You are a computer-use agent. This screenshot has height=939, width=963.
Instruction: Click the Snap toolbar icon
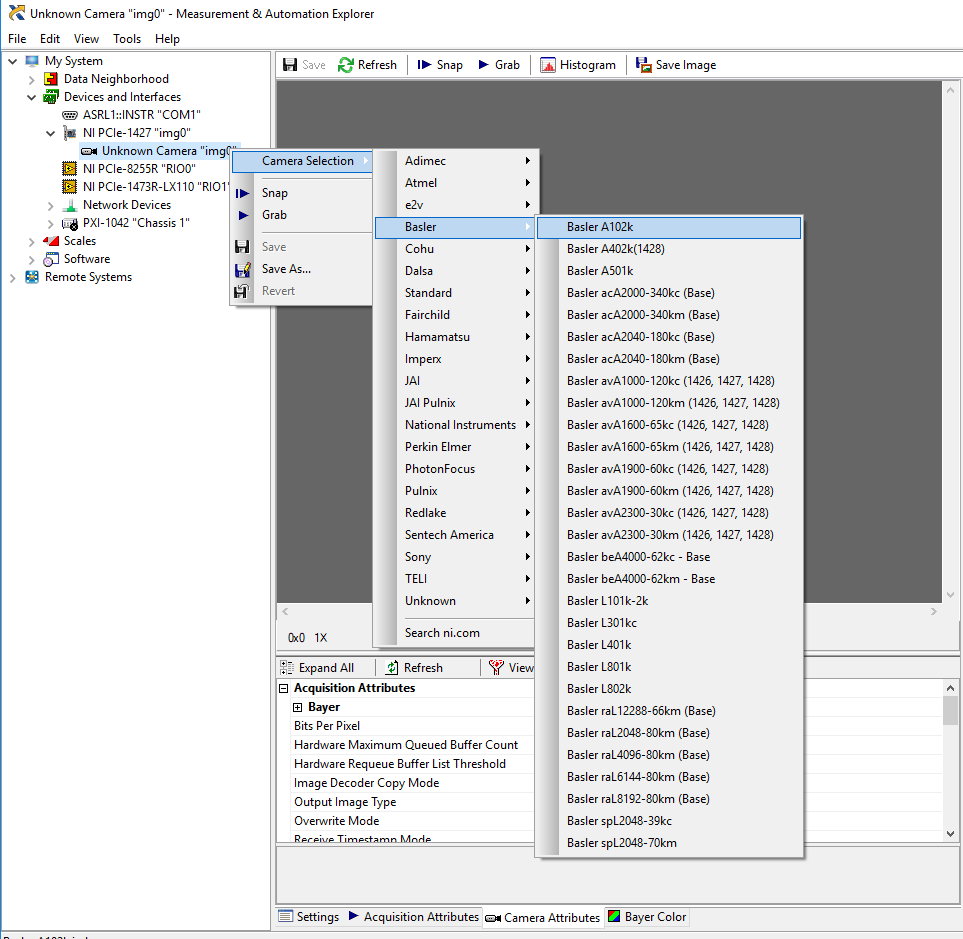pos(424,65)
